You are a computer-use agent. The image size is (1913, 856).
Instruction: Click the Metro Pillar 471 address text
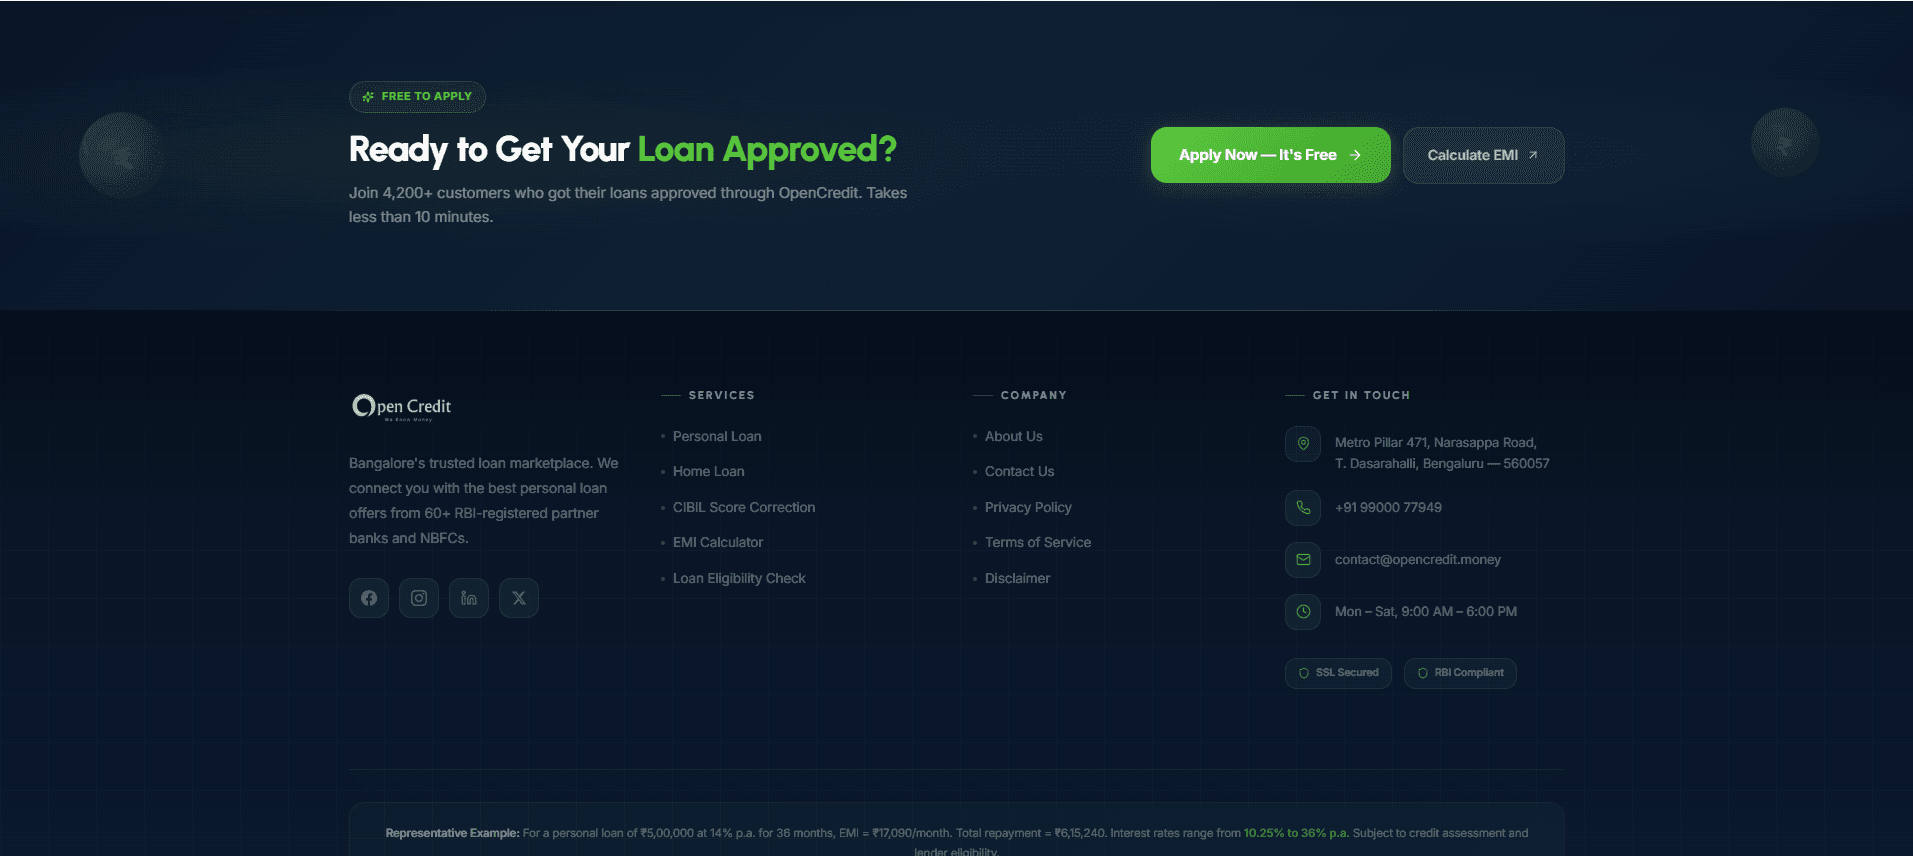1442,453
